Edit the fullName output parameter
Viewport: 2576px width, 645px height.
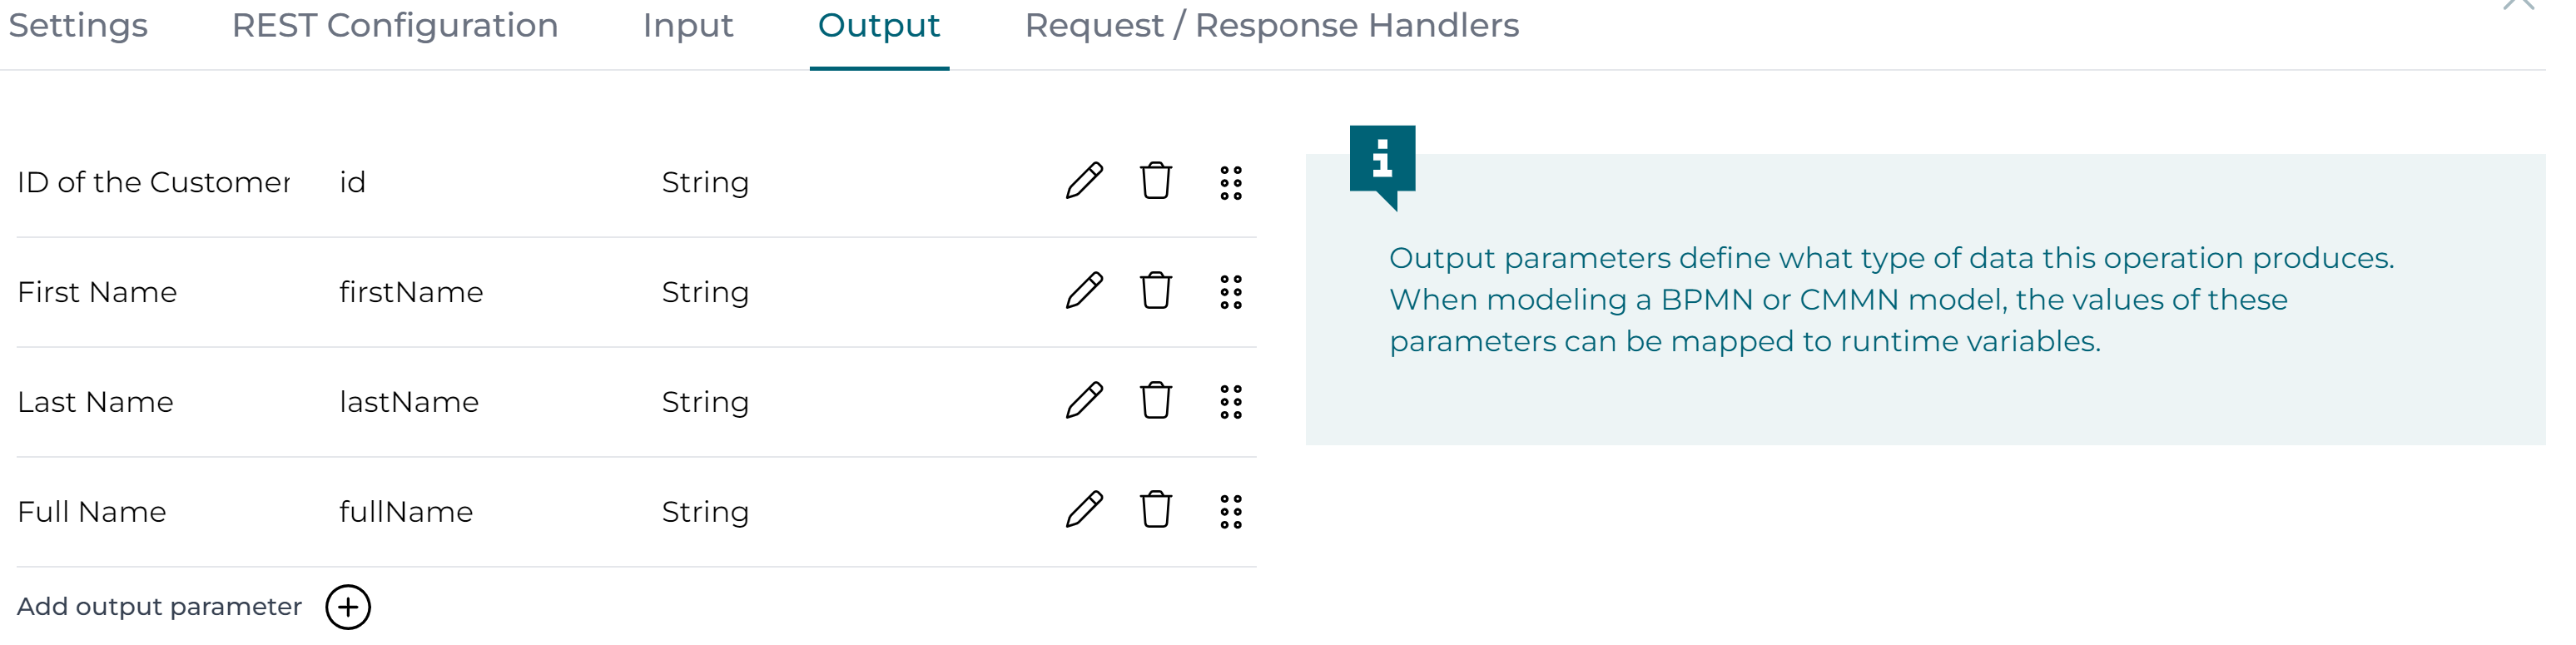(x=1086, y=512)
